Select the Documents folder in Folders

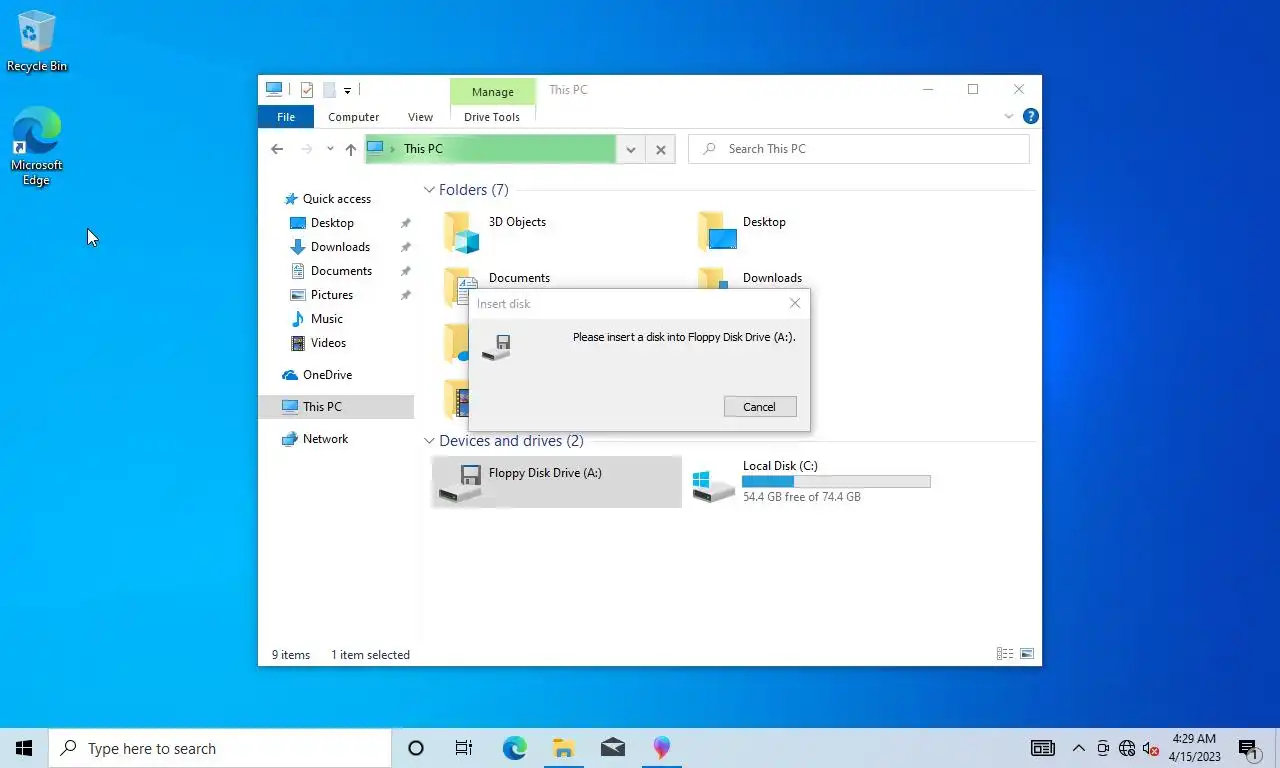tap(519, 278)
